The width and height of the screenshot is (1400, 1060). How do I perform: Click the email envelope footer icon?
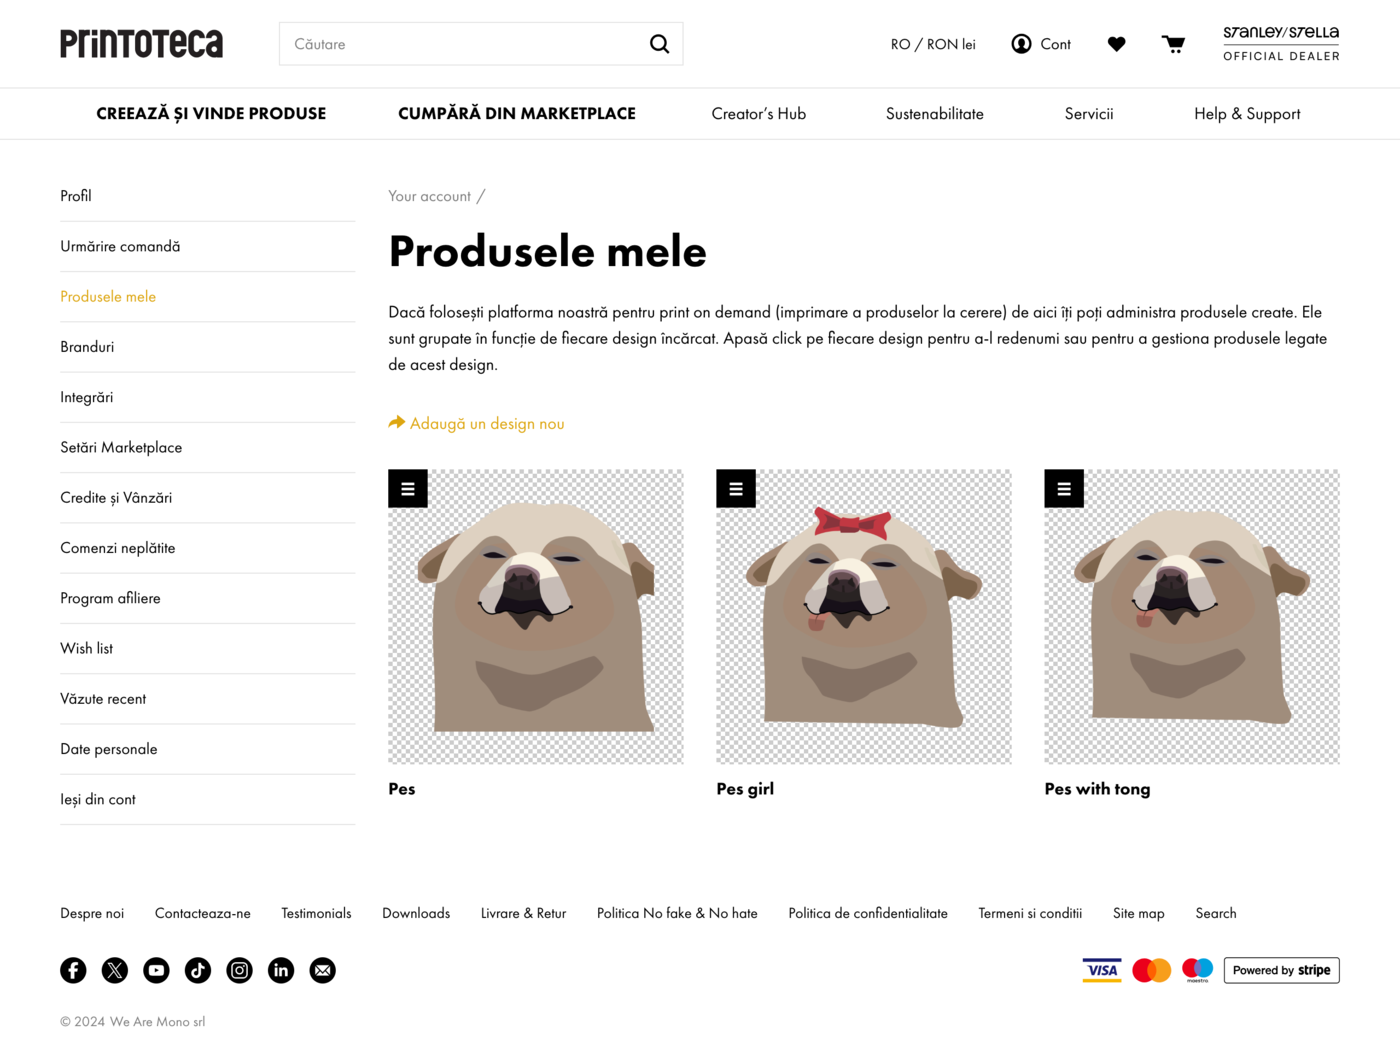click(x=323, y=970)
